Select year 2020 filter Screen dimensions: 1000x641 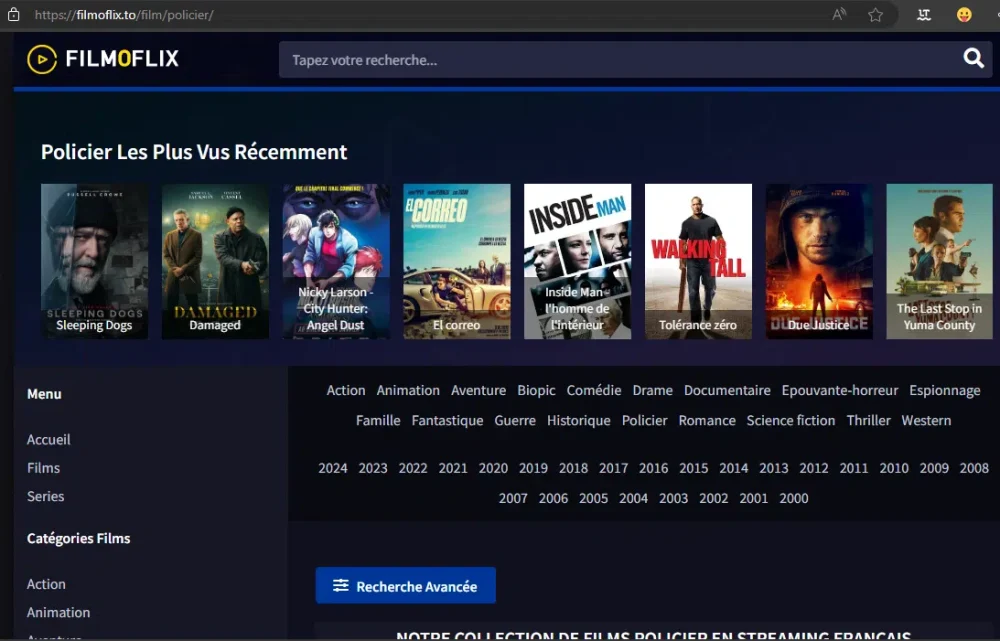pos(493,468)
